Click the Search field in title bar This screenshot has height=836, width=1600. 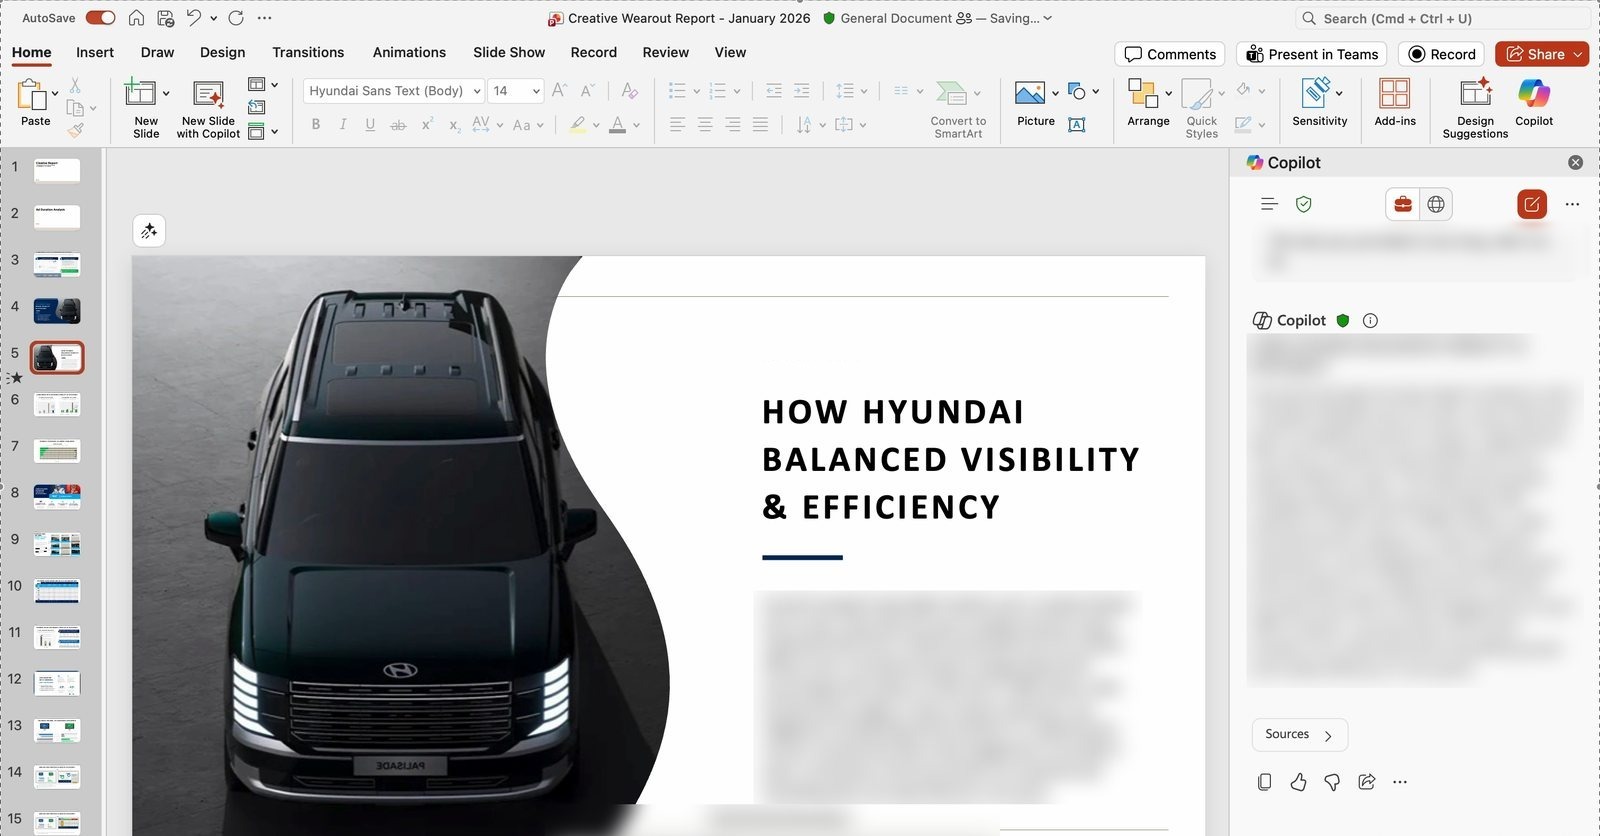(1443, 18)
